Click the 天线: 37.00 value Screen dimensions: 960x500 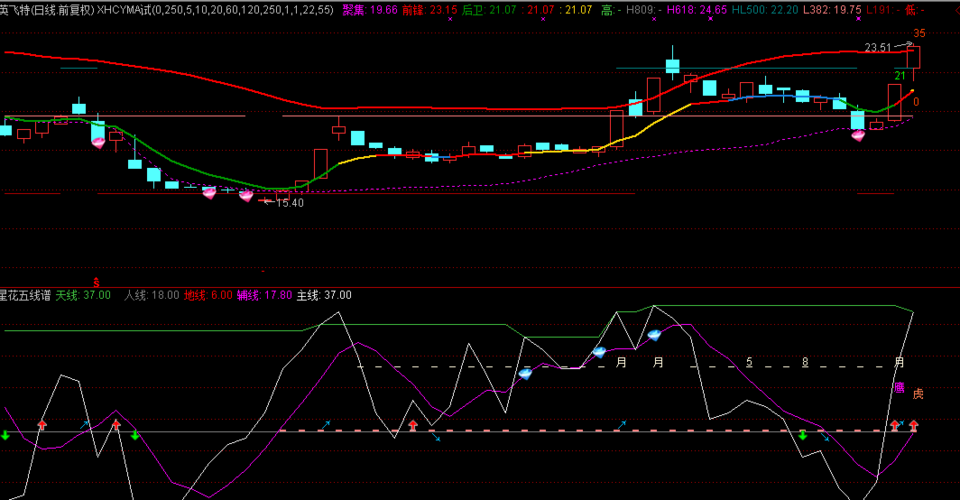click(x=83, y=296)
